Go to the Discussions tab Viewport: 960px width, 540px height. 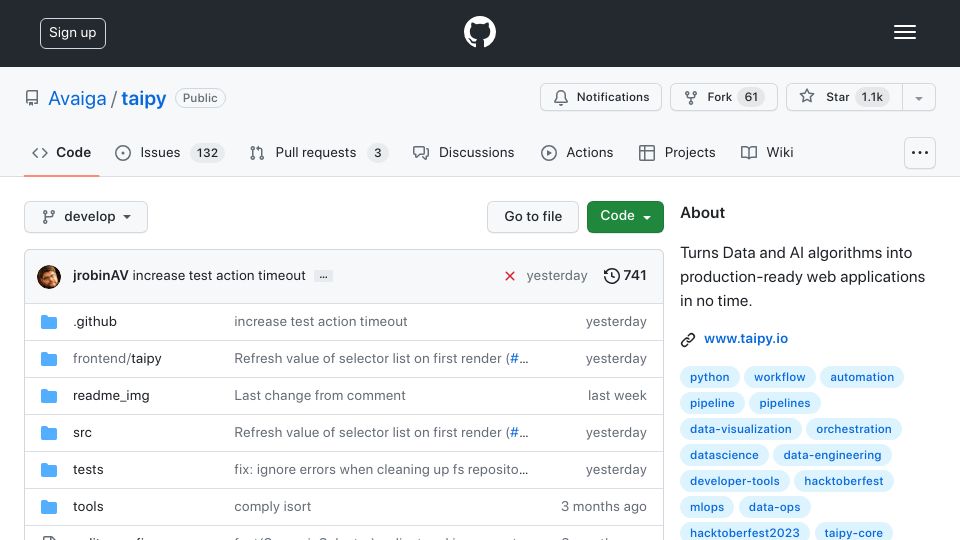pyautogui.click(x=463, y=152)
